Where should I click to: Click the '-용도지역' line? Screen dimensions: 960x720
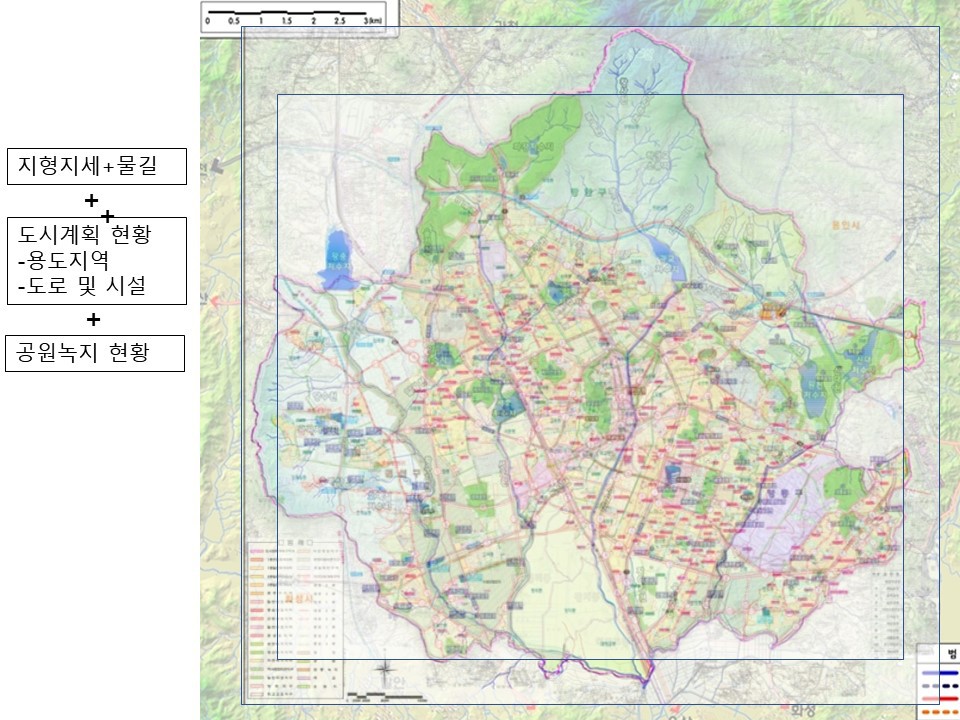pyautogui.click(x=64, y=260)
